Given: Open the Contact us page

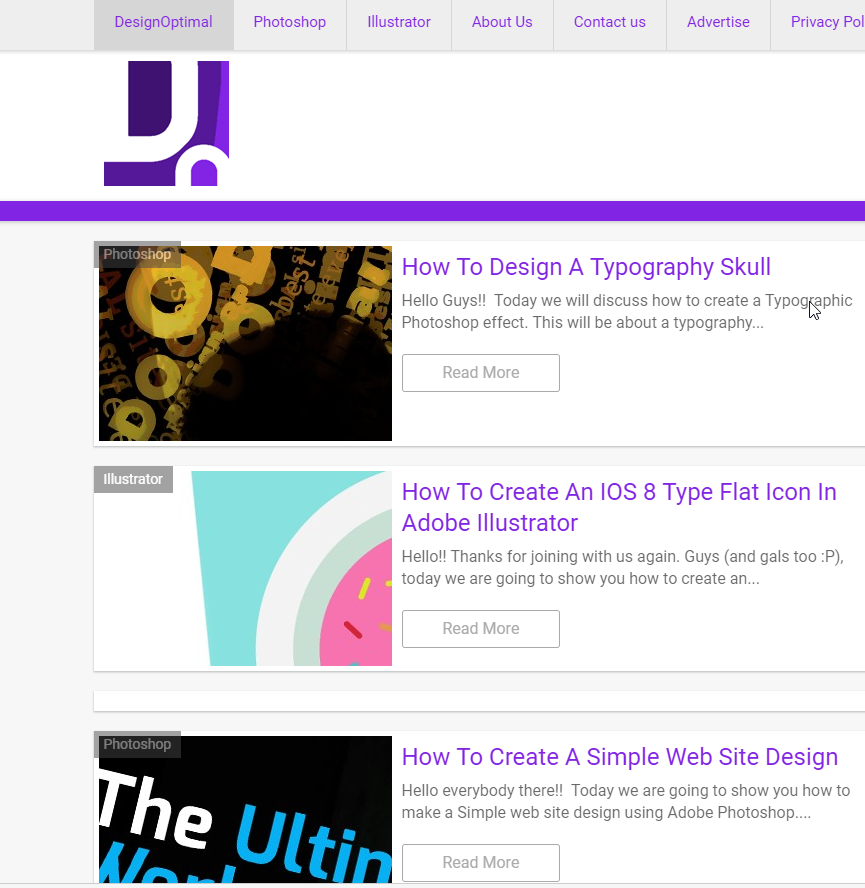Looking at the screenshot, I should point(609,22).
